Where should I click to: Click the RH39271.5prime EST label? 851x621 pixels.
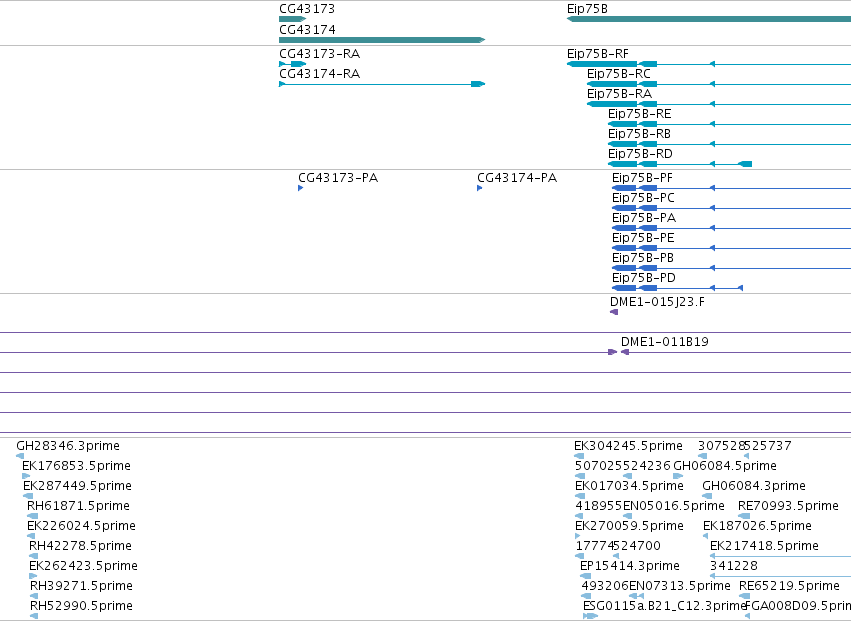click(81, 586)
